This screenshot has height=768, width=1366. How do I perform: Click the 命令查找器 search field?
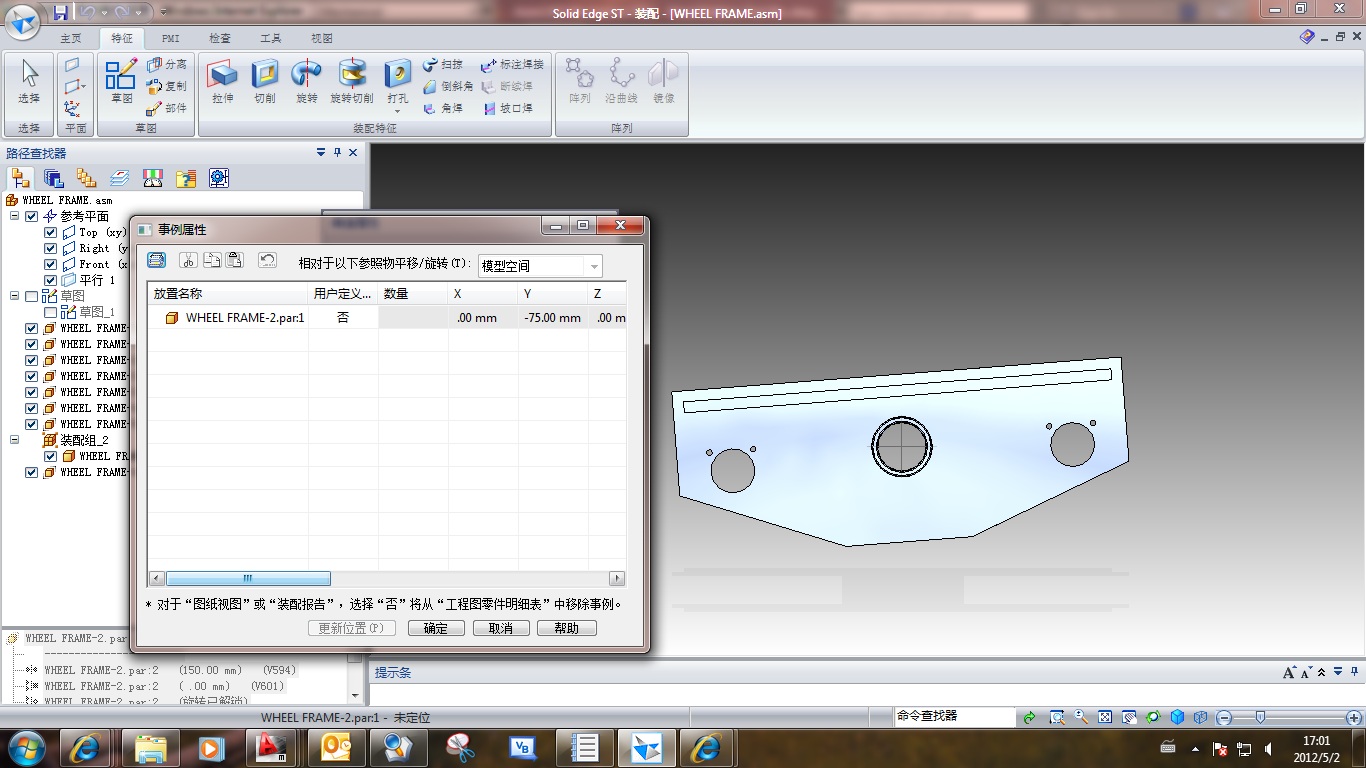coord(955,716)
